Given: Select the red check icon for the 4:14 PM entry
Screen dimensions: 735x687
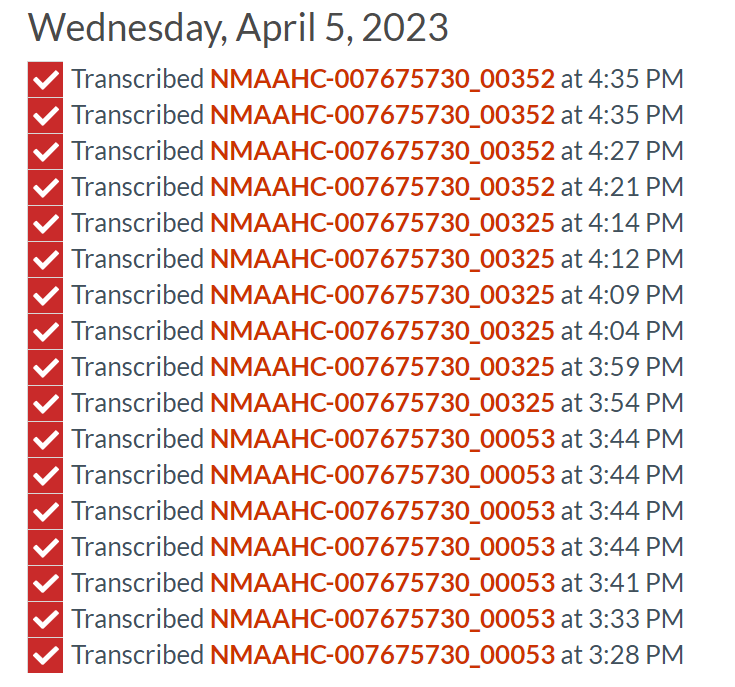Looking at the screenshot, I should (x=45, y=223).
